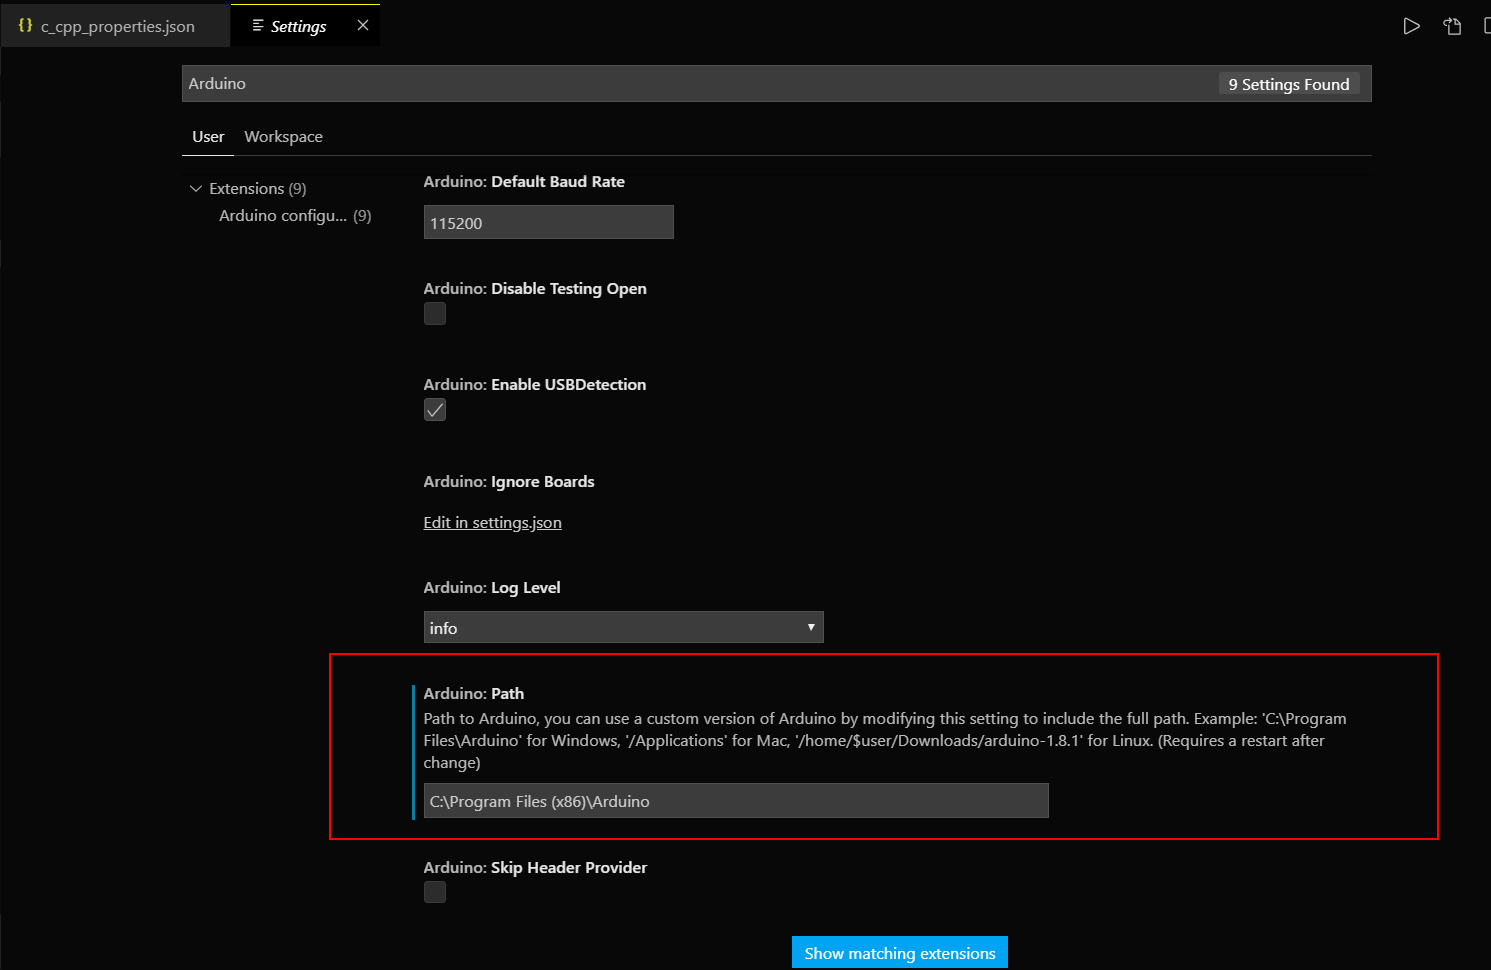This screenshot has width=1491, height=970.
Task: Run the file with the play icon
Action: pyautogui.click(x=1411, y=26)
